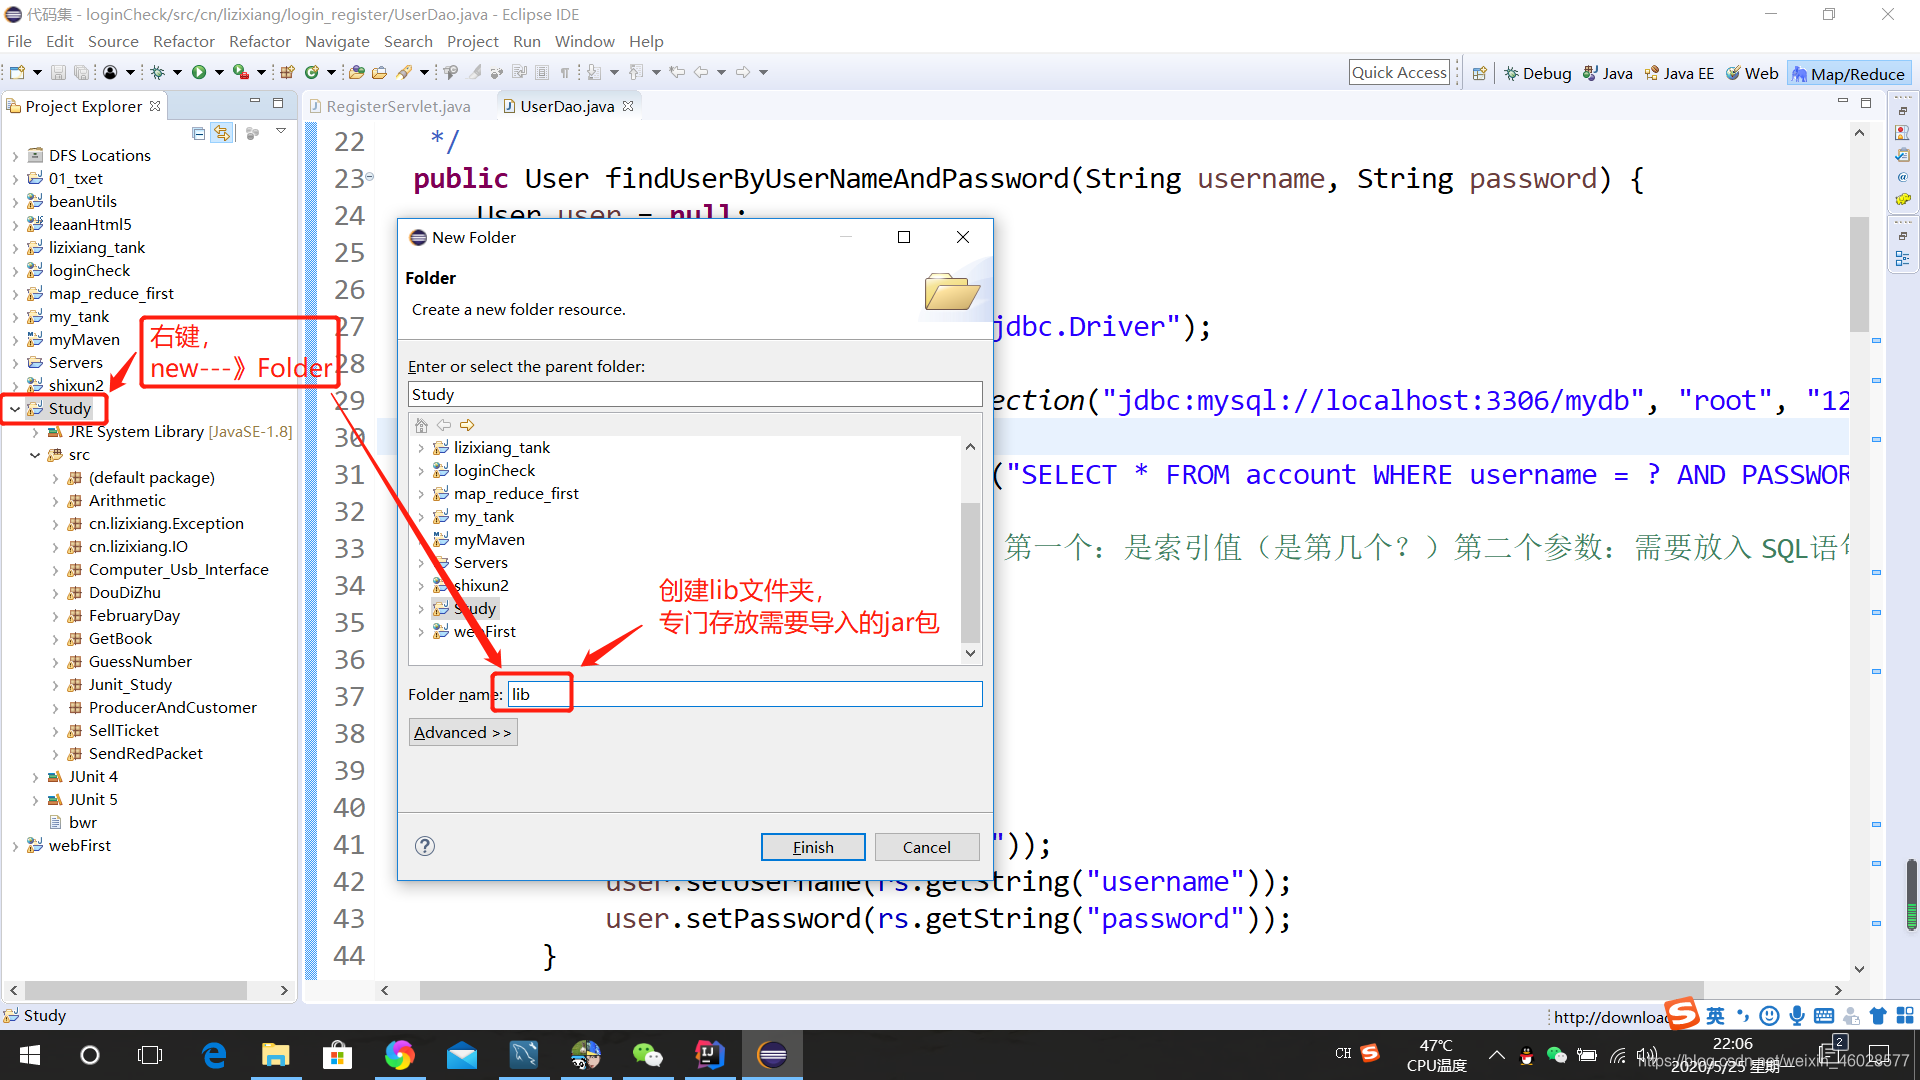Click Cancel in the New Folder dialog
This screenshot has width=1920, height=1080.
click(926, 847)
